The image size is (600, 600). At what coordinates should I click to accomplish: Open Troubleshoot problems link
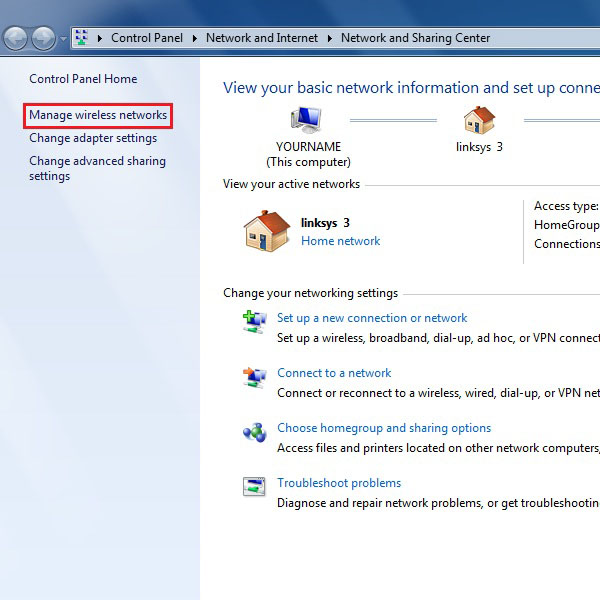(339, 483)
